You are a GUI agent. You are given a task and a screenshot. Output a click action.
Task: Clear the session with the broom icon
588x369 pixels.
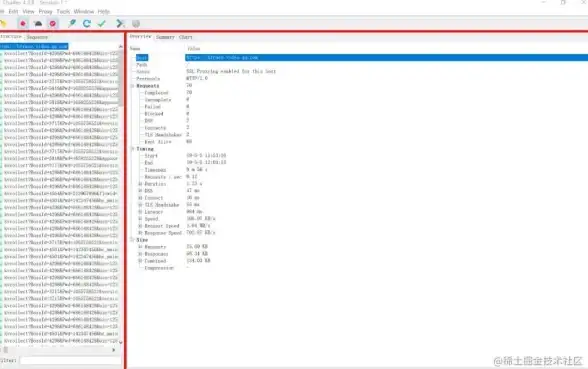pos(3,24)
